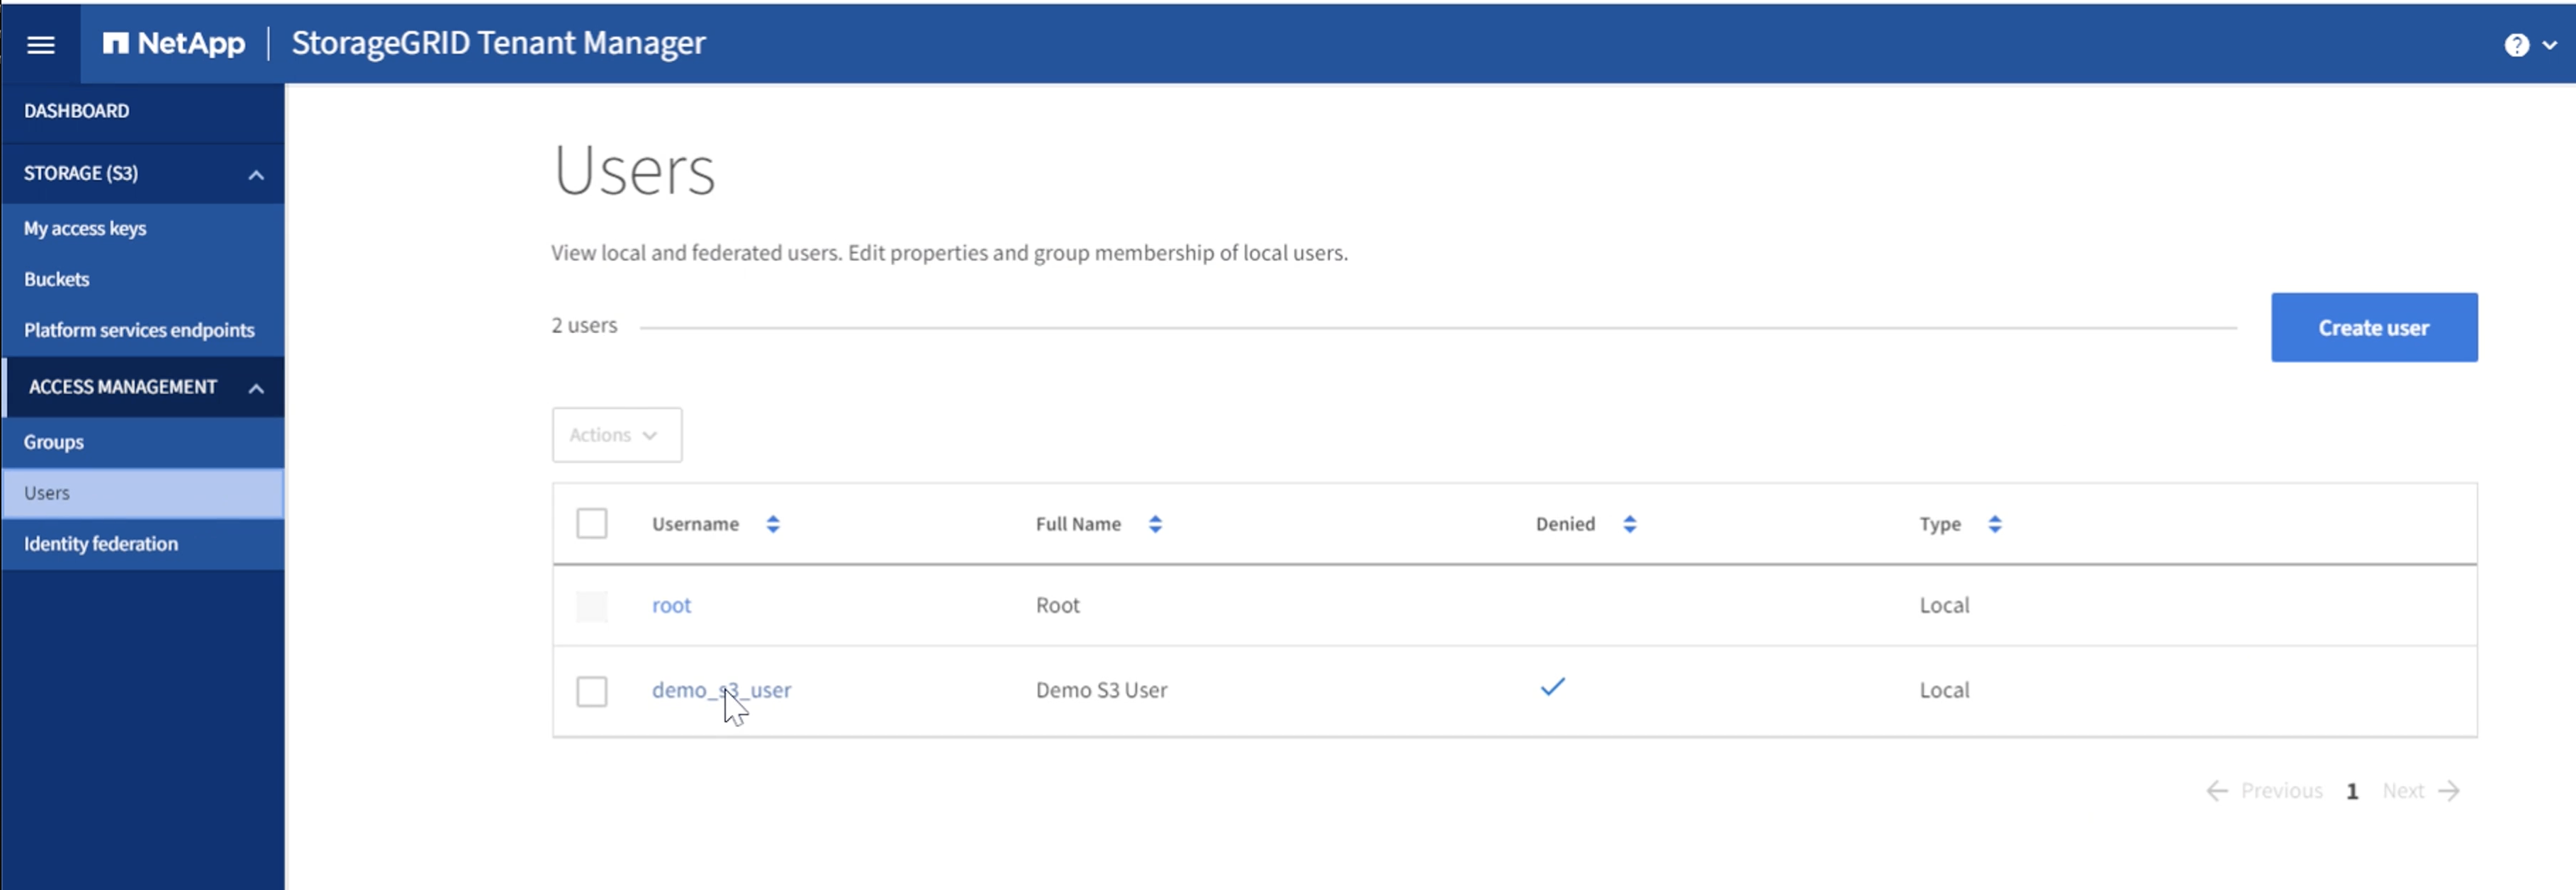Toggle checkbox for root user row
This screenshot has width=2576, height=890.
(593, 604)
